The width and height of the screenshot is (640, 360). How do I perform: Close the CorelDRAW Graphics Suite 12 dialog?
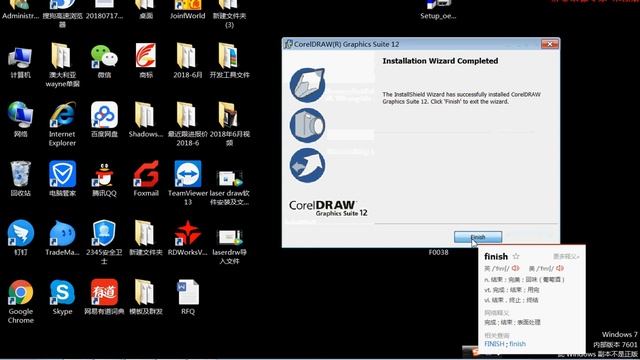tap(549, 44)
